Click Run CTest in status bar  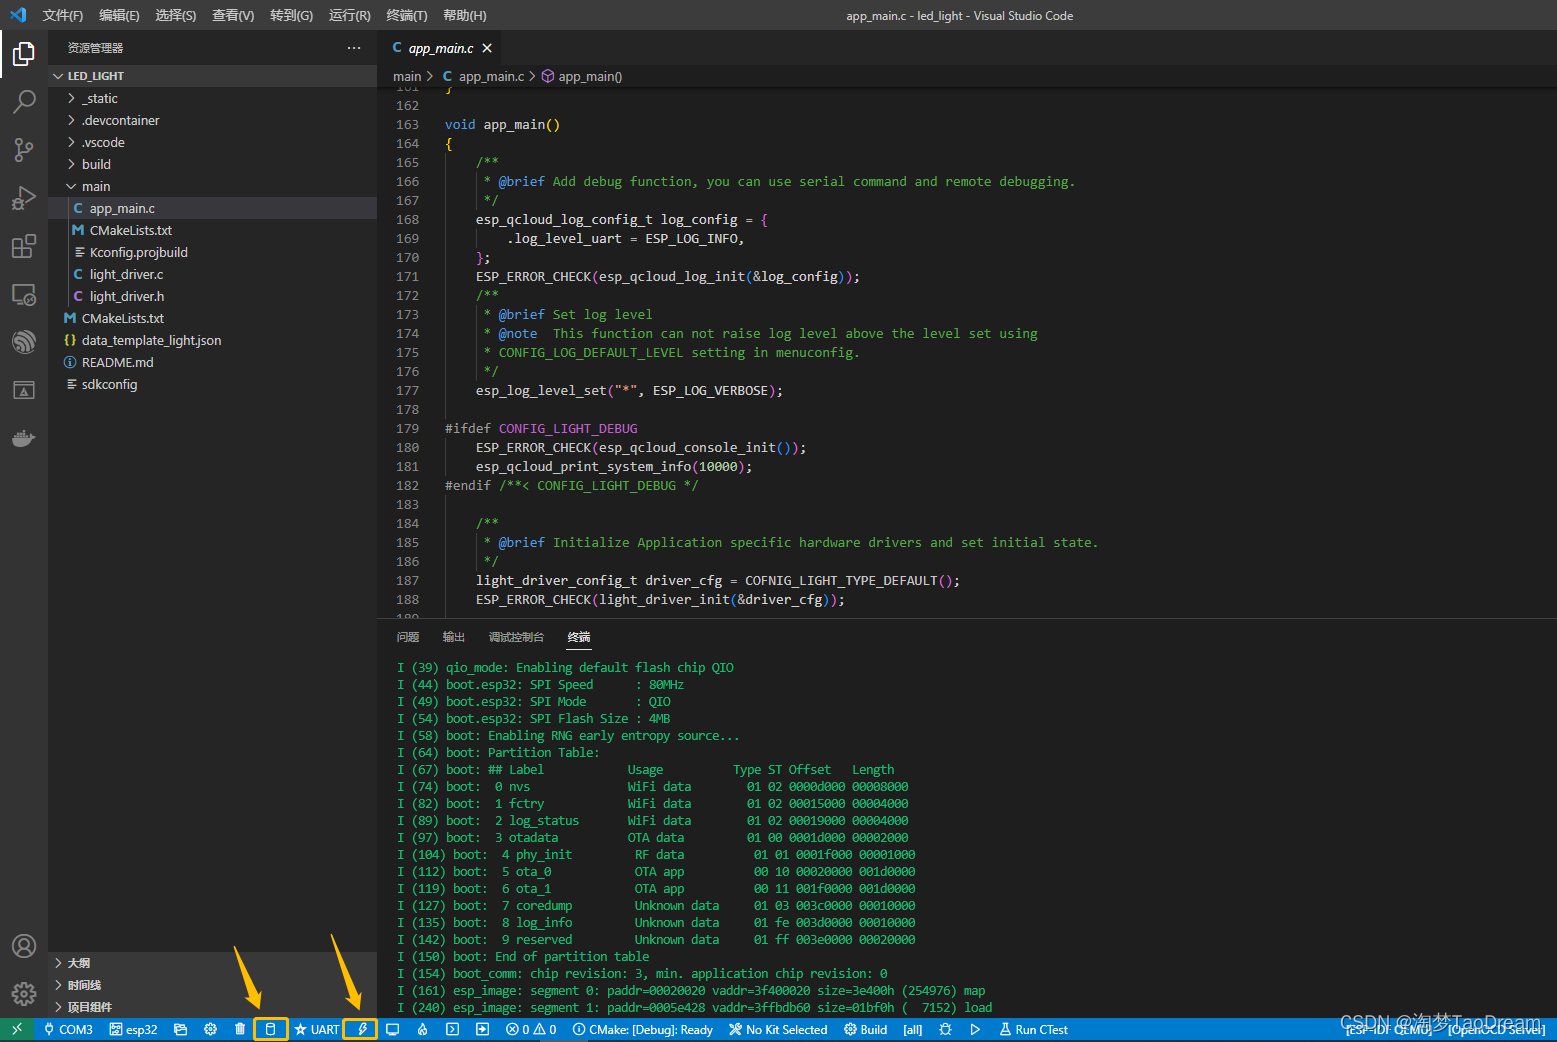1034,1029
